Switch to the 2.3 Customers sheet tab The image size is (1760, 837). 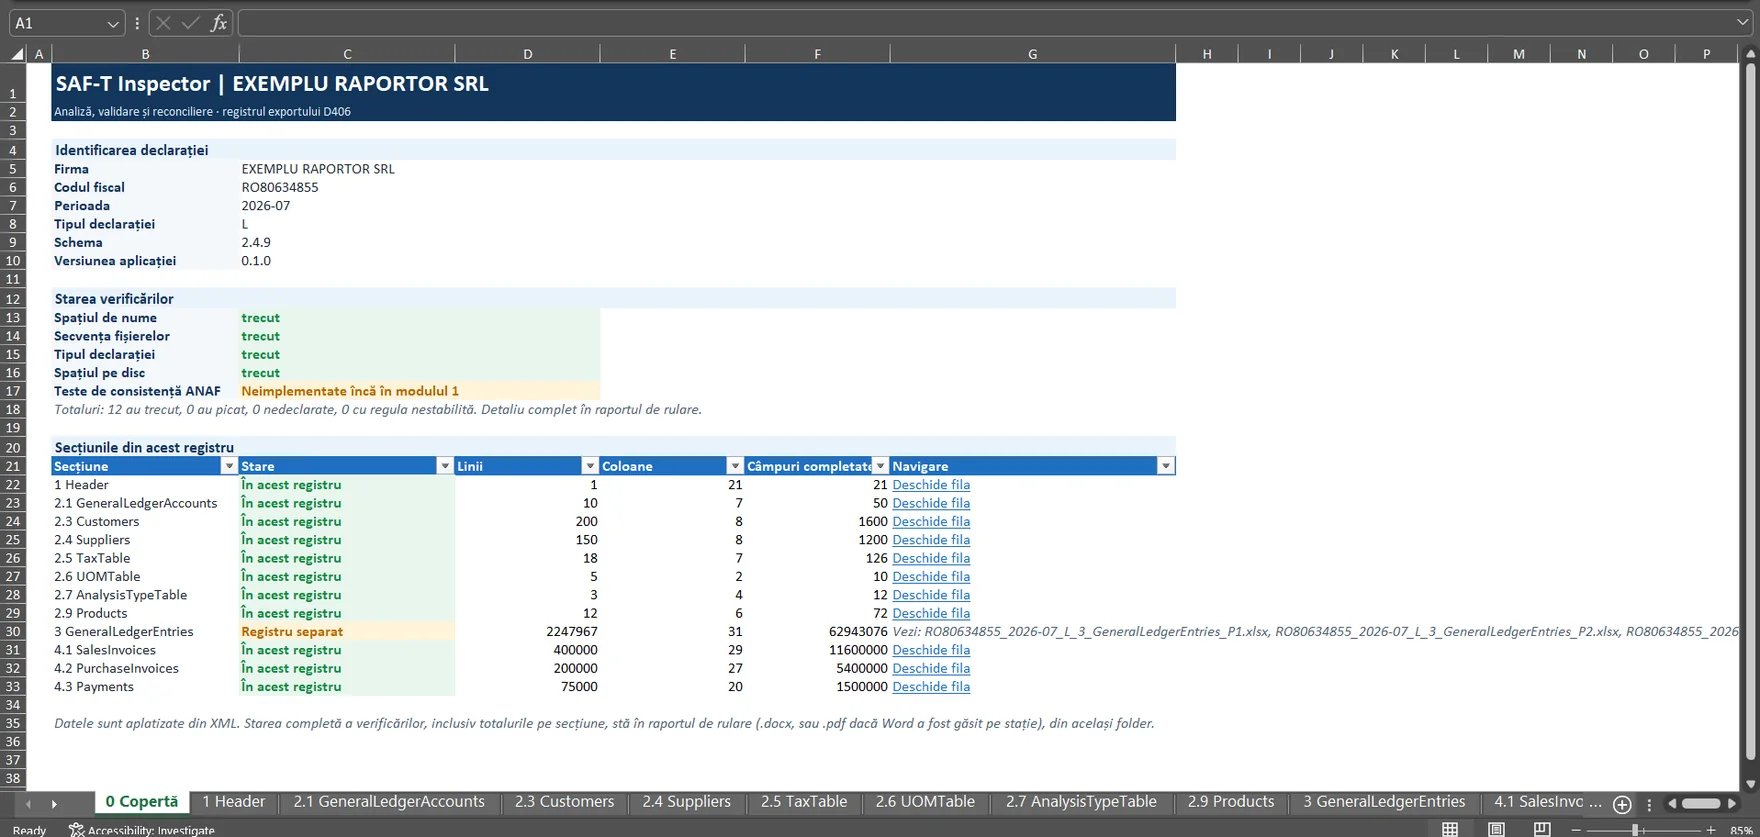click(x=564, y=802)
